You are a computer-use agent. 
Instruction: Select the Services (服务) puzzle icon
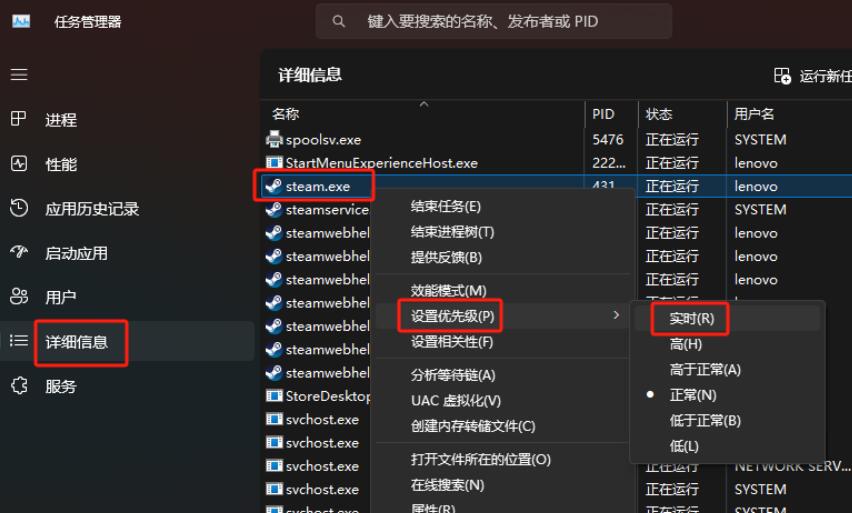coord(19,385)
